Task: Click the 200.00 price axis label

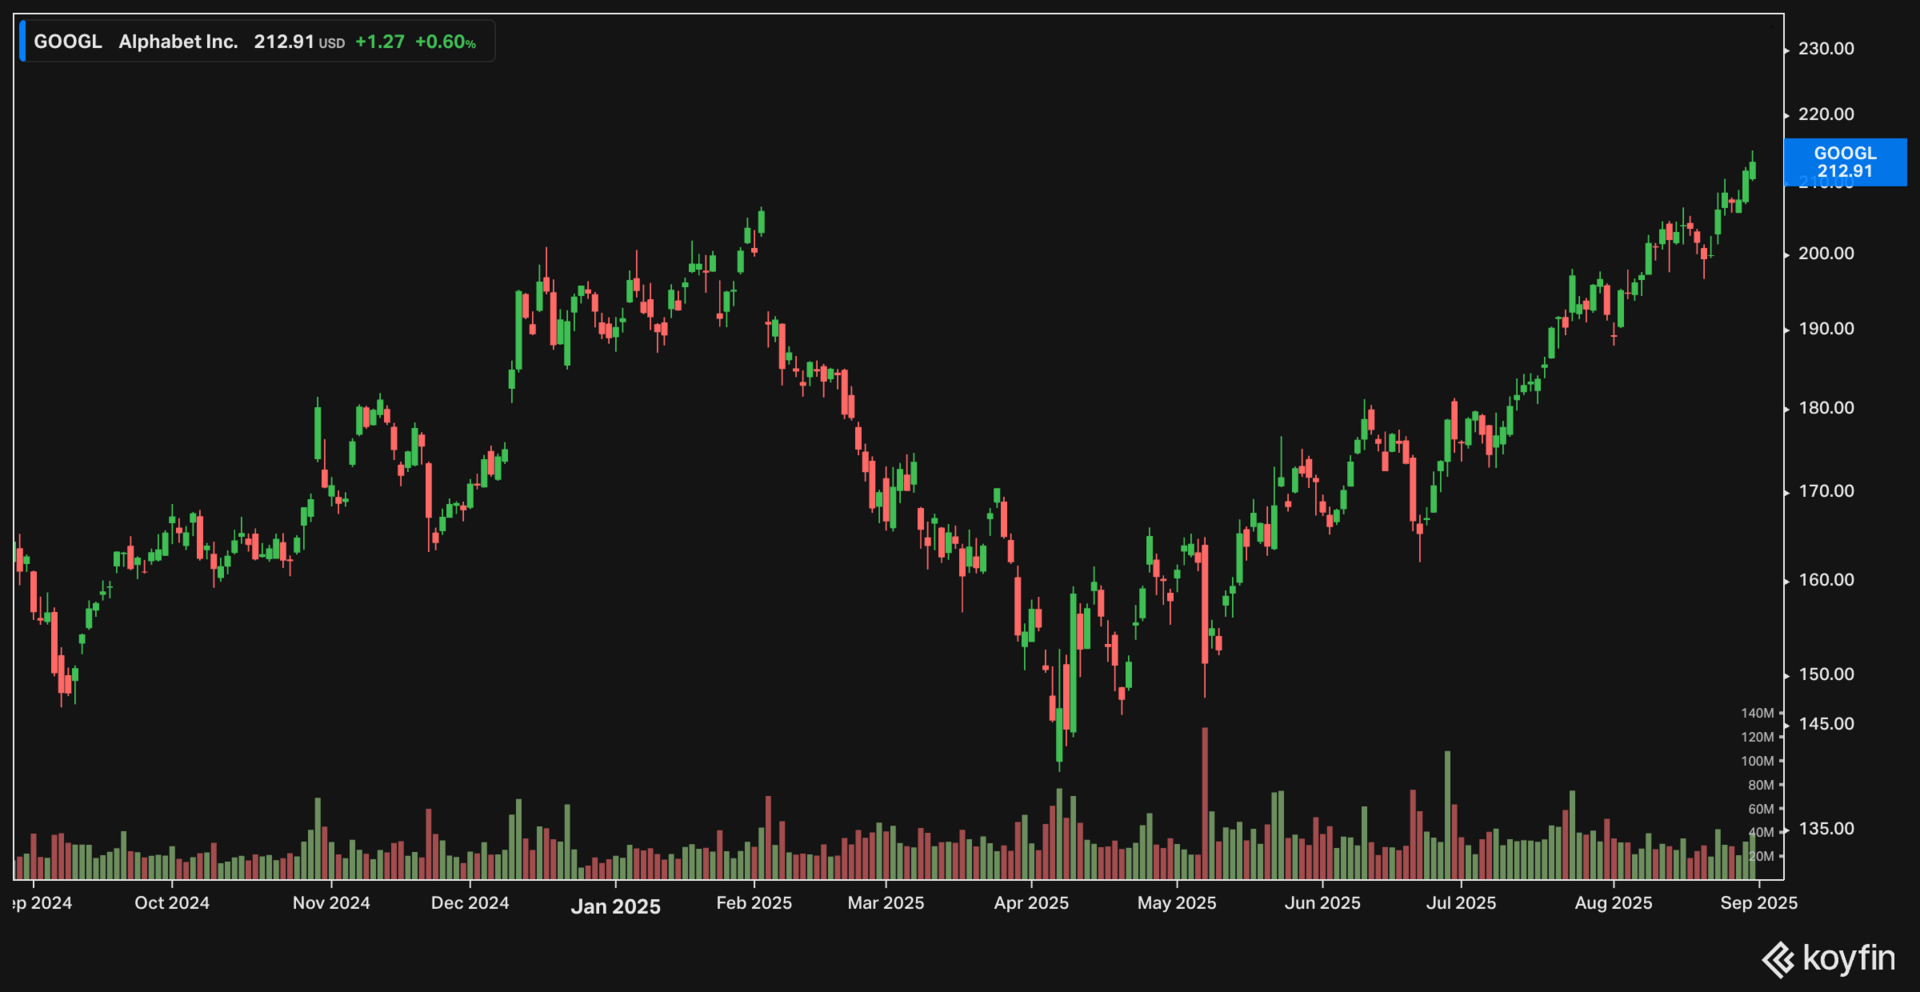Action: point(1826,254)
